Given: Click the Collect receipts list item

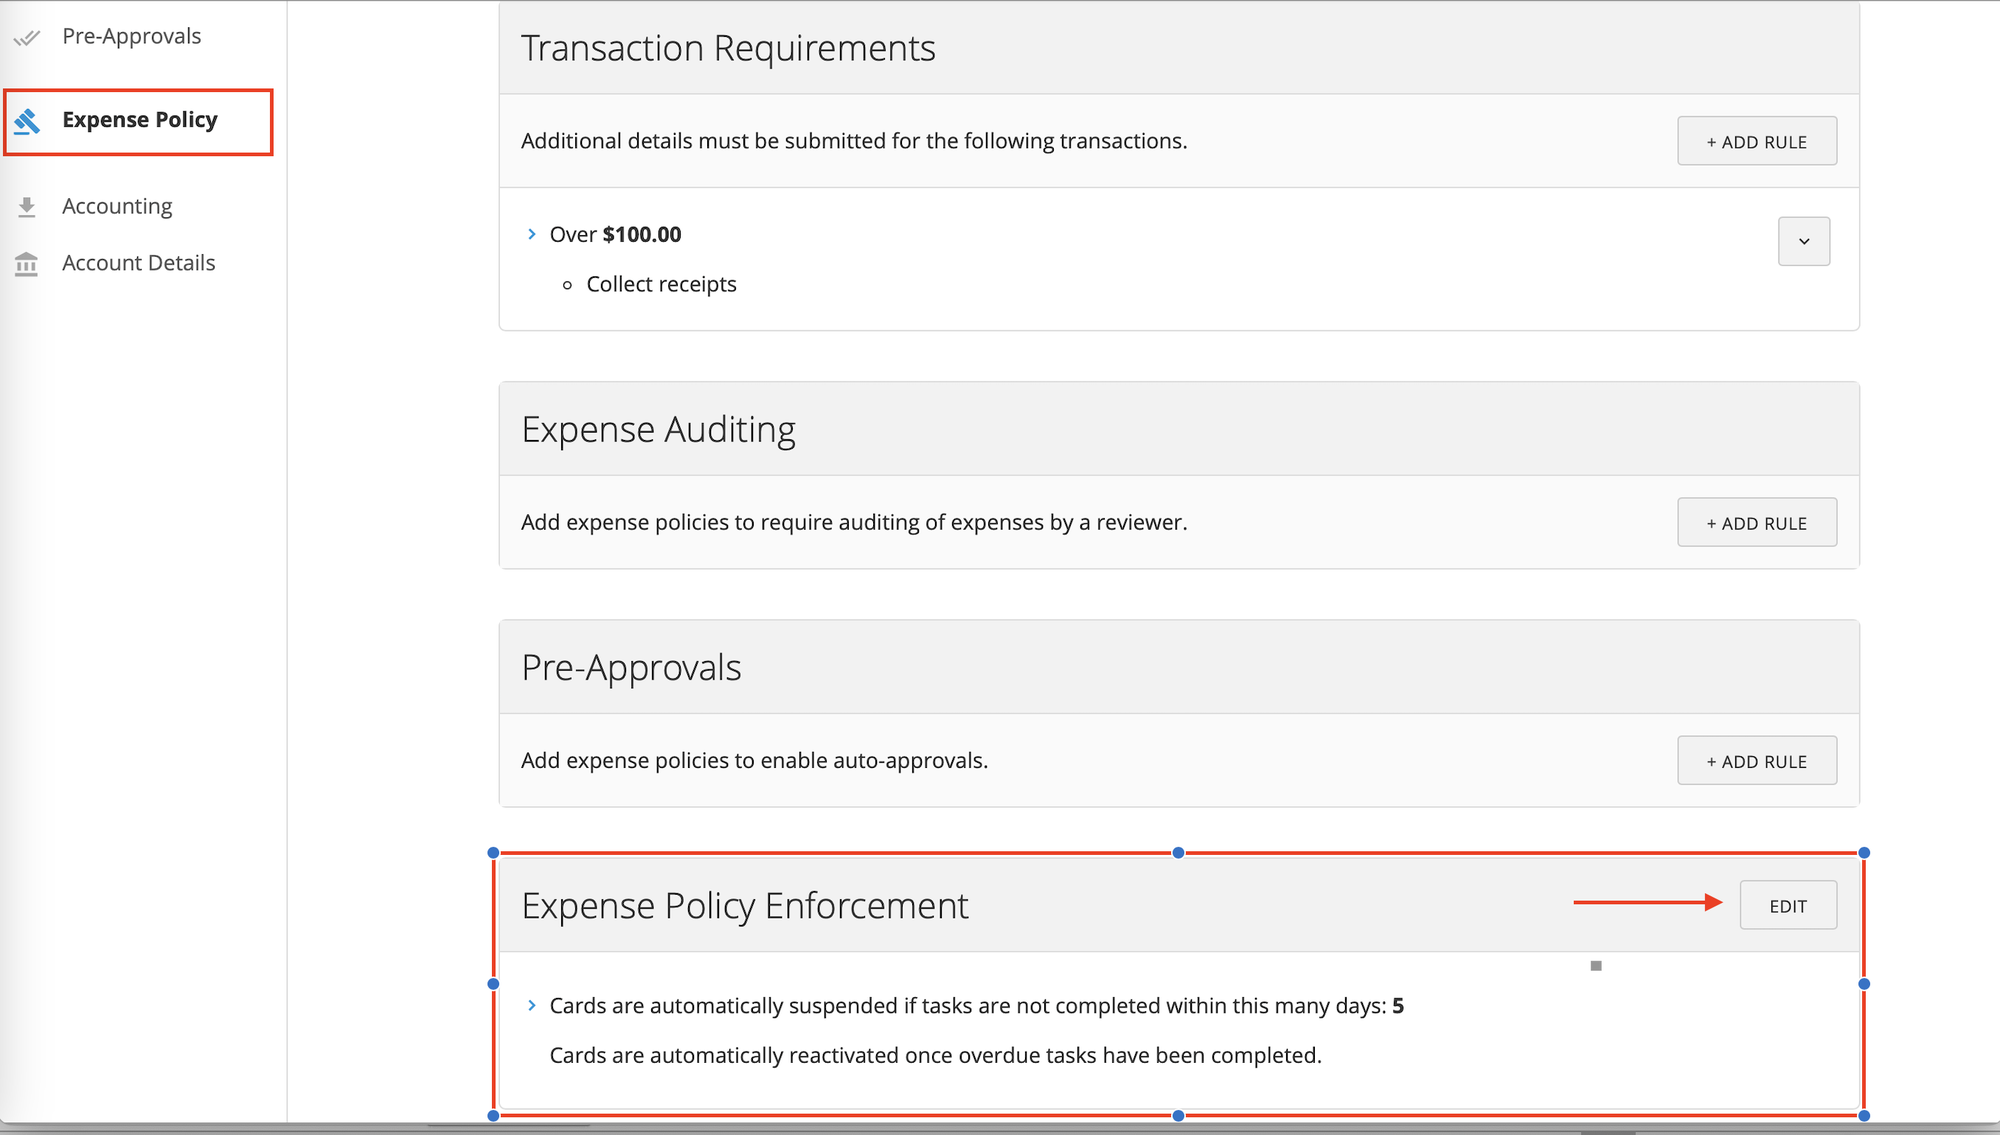Looking at the screenshot, I should pos(661,284).
